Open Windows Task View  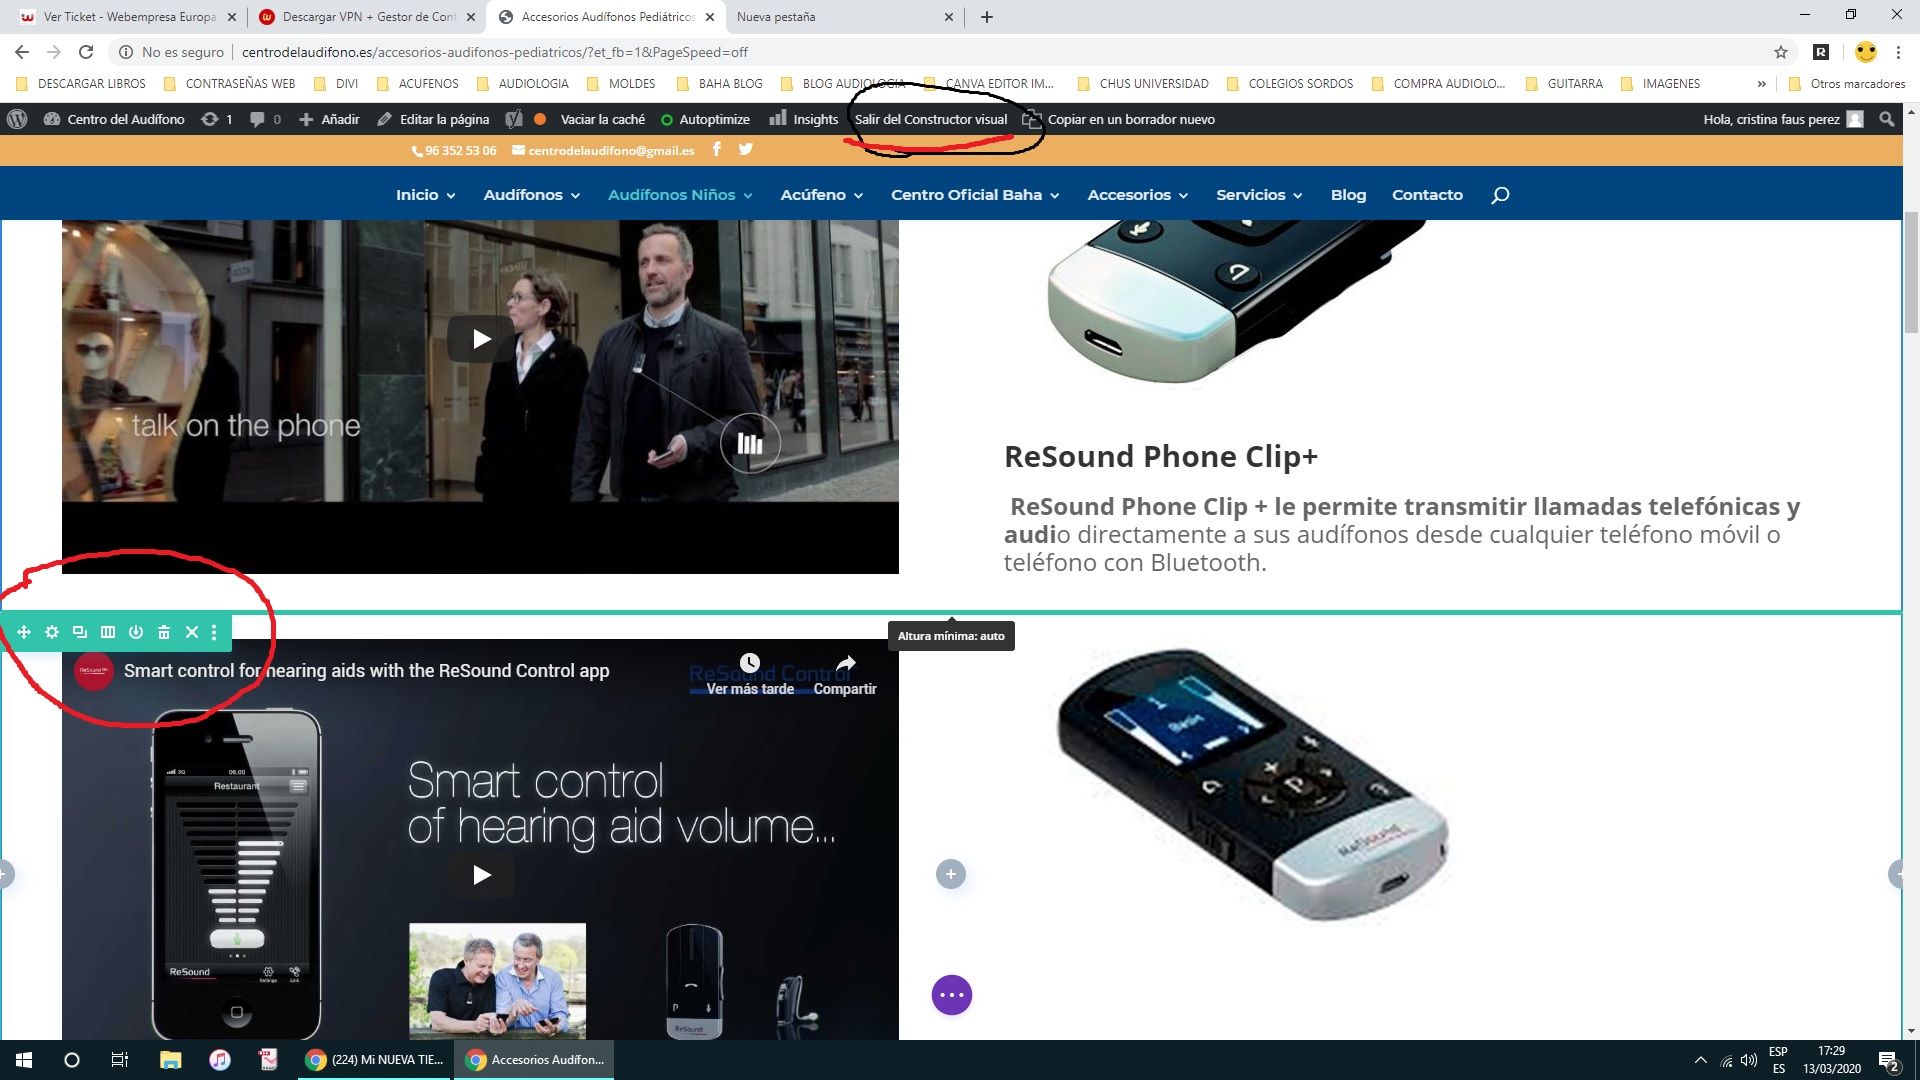coord(119,1060)
